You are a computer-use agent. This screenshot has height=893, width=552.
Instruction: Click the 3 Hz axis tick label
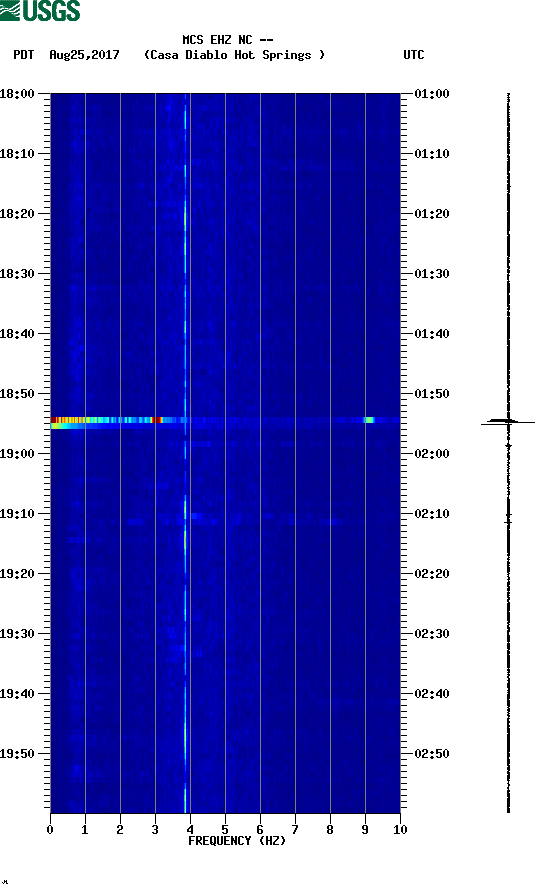click(155, 830)
